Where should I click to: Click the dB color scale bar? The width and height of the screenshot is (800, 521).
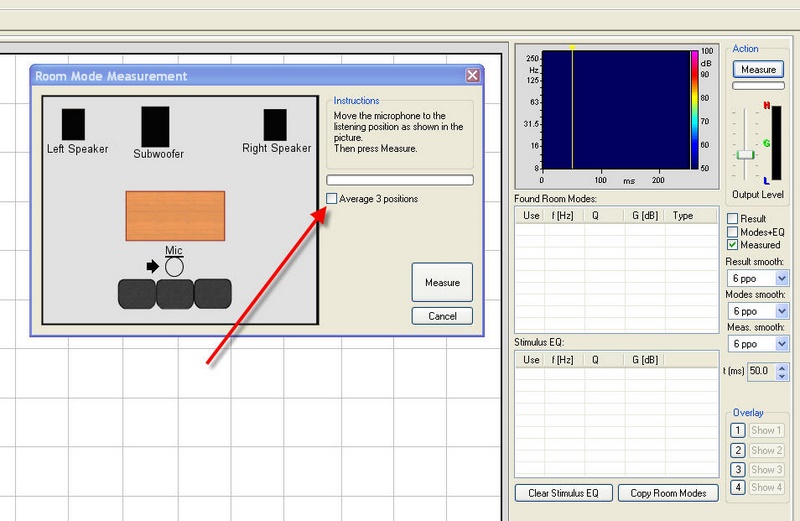click(694, 109)
